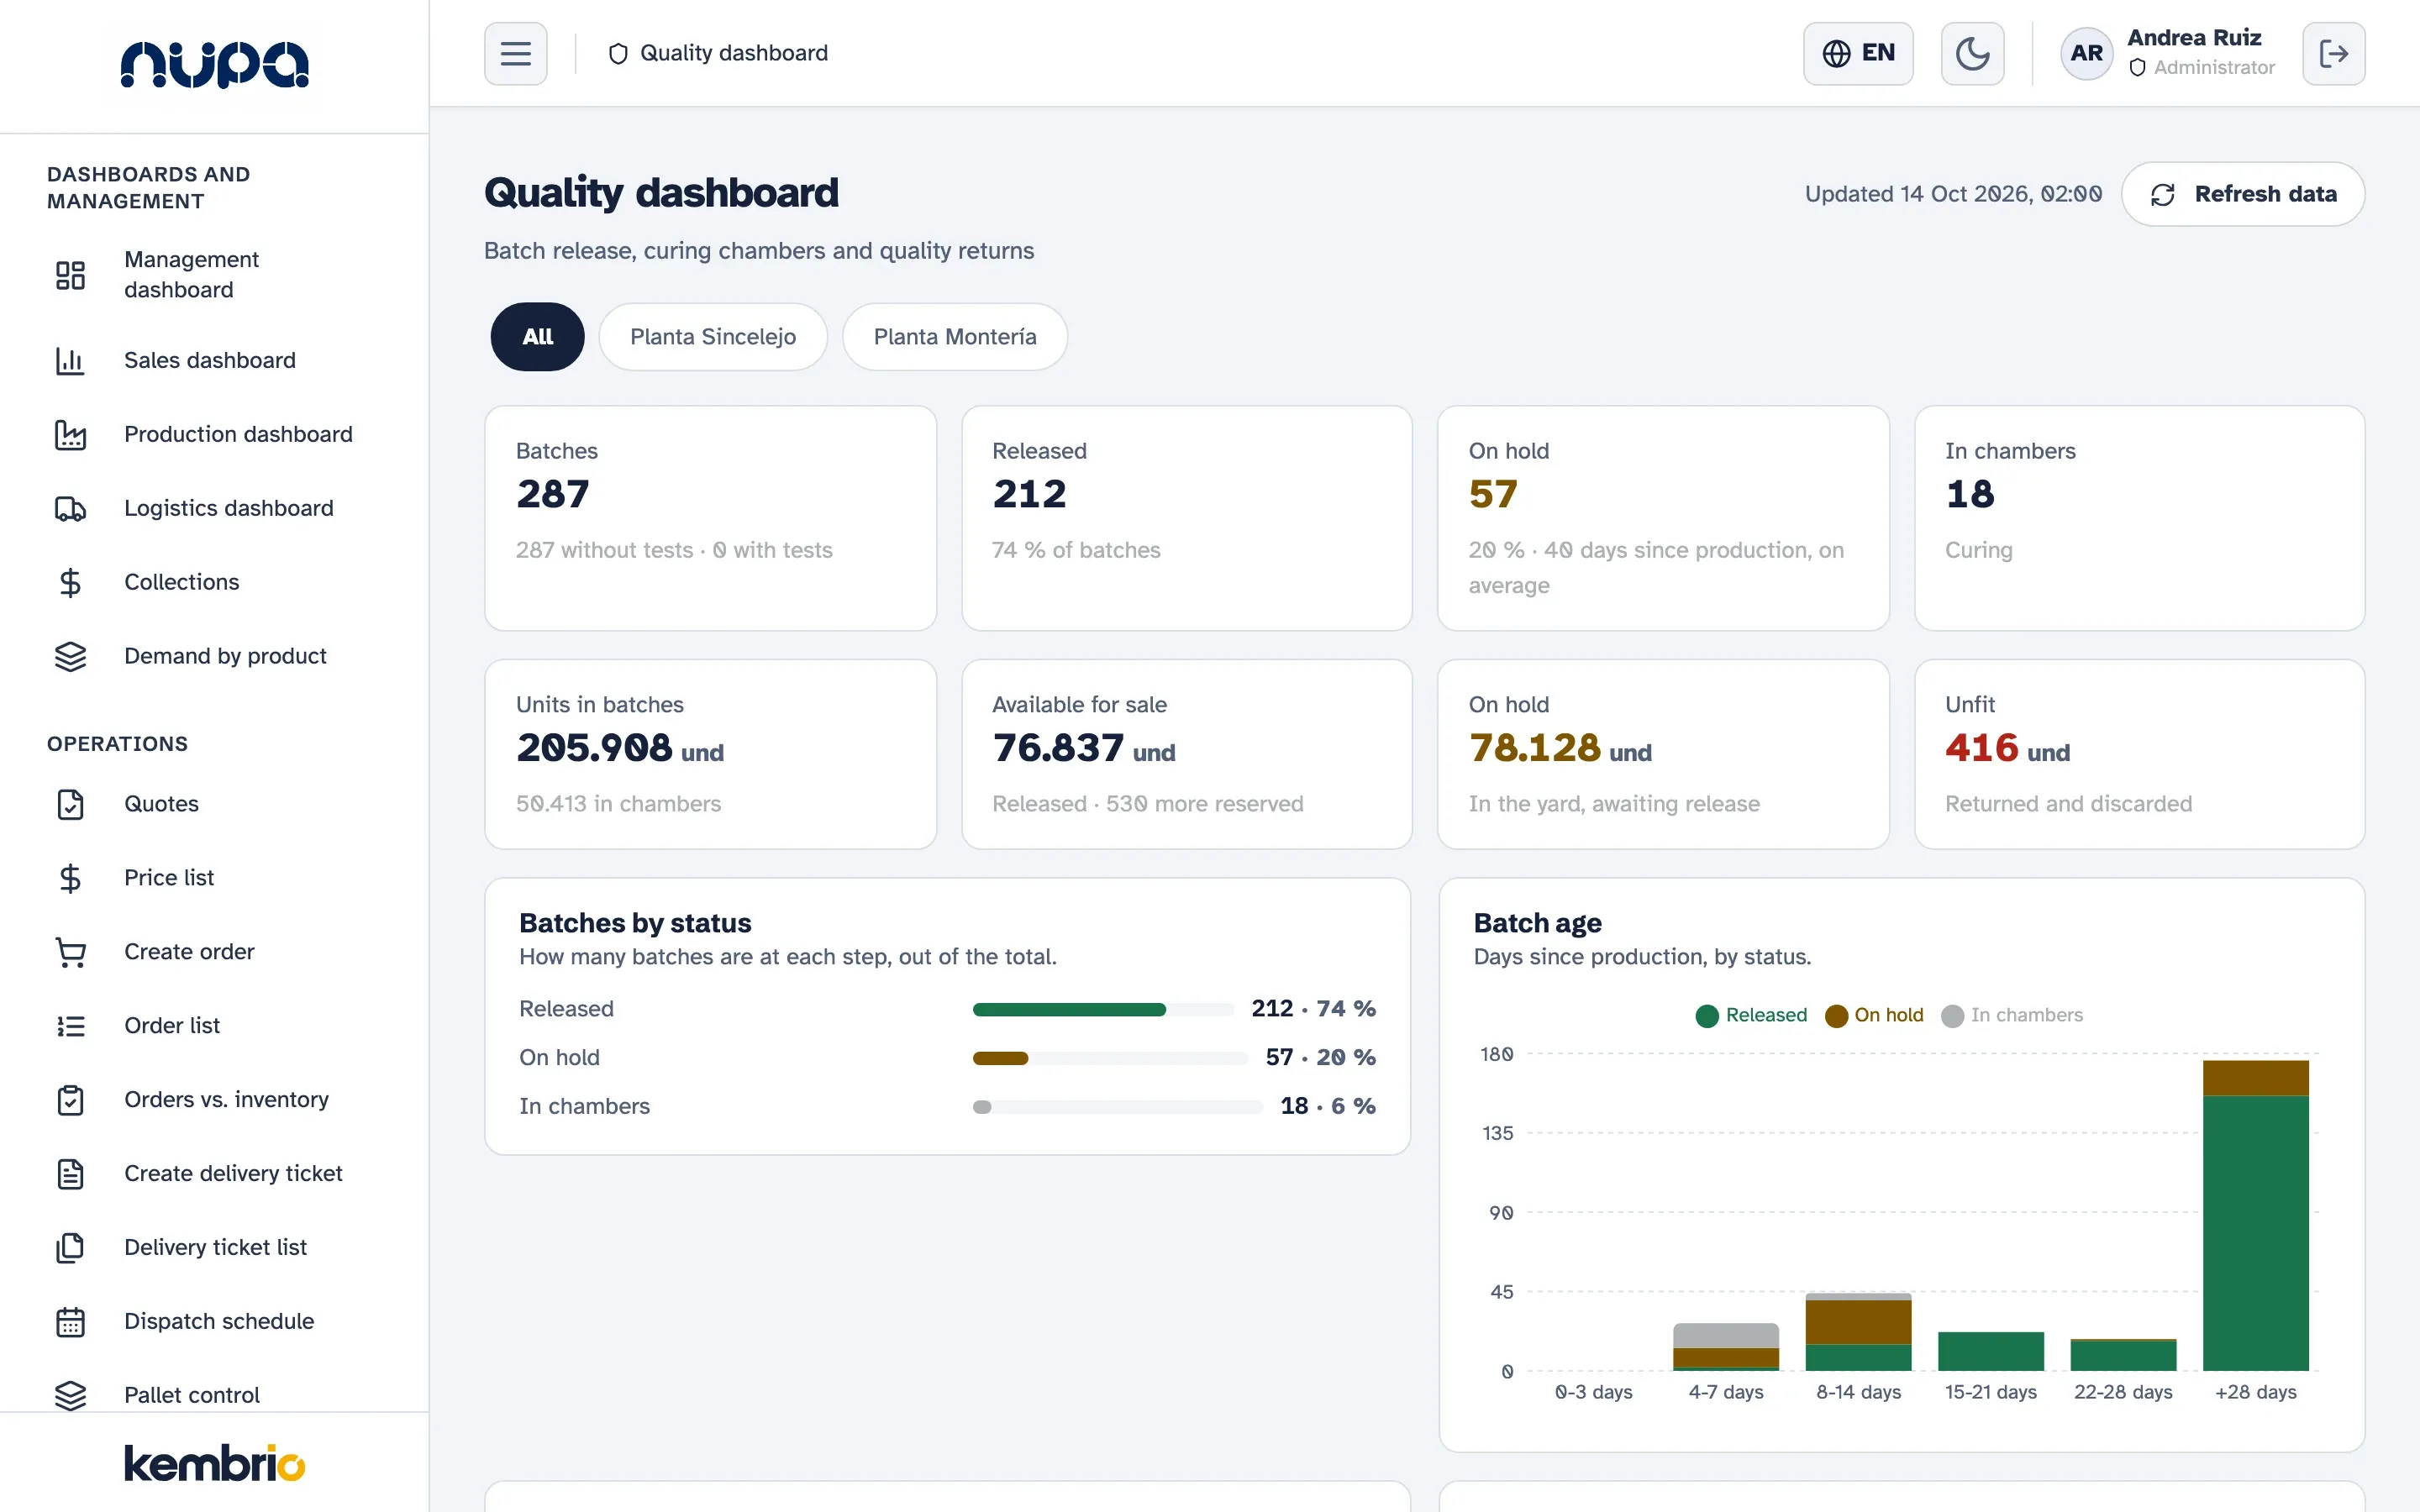Image resolution: width=2420 pixels, height=1512 pixels.
Task: Open Collections dollar icon
Action: [70, 582]
